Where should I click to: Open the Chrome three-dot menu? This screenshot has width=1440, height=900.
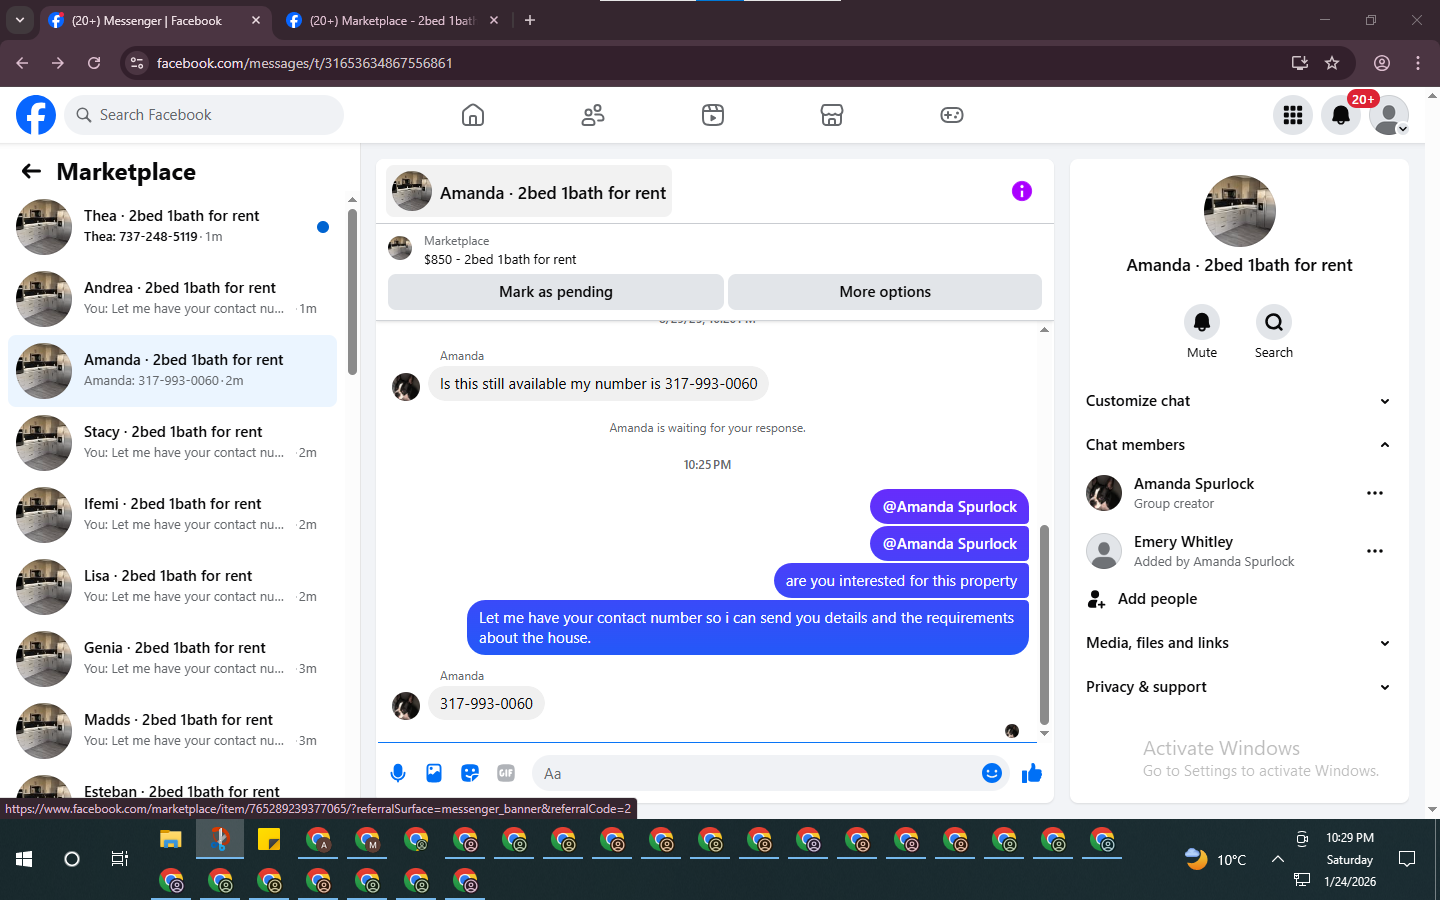tap(1418, 63)
